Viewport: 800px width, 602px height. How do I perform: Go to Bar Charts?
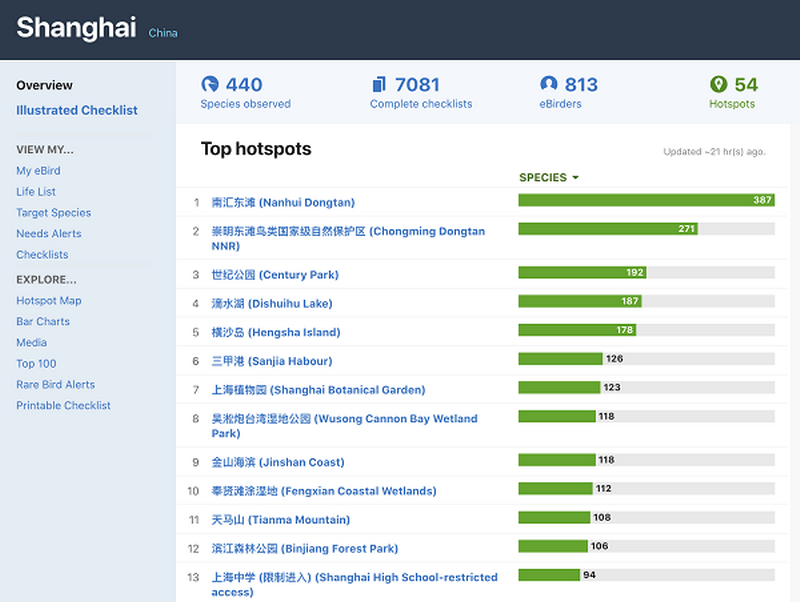click(x=43, y=321)
